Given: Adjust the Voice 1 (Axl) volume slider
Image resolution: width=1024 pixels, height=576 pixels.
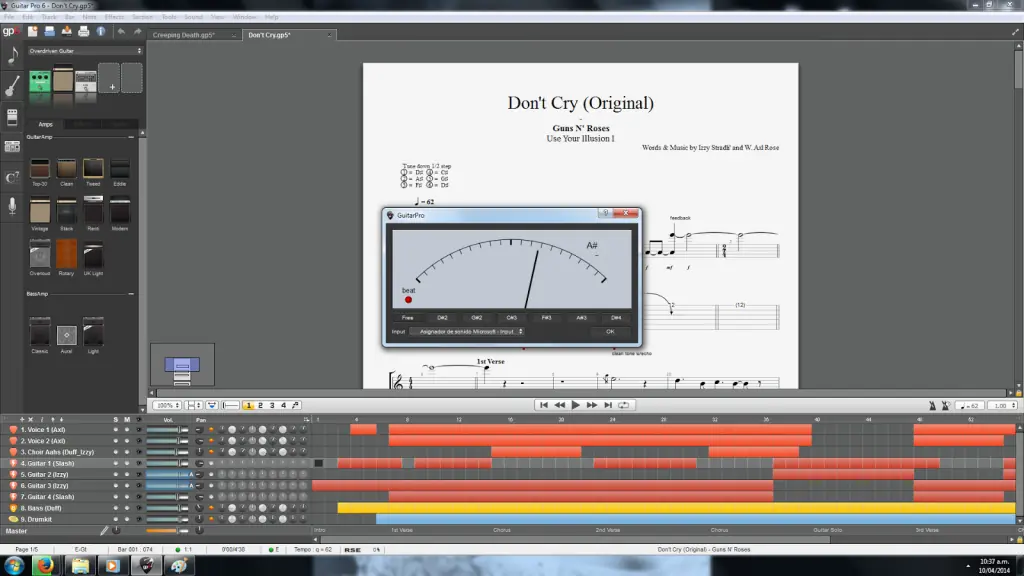Looking at the screenshot, I should [167, 430].
